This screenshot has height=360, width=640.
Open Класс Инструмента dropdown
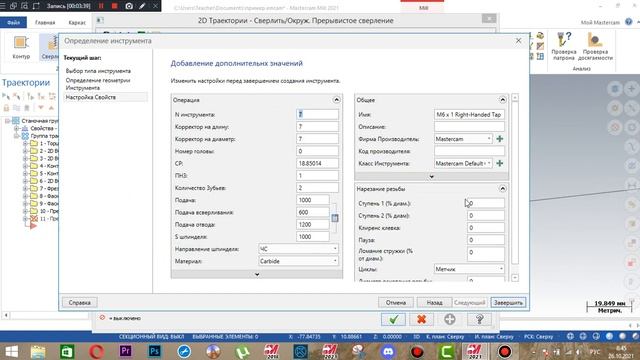pos(463,163)
